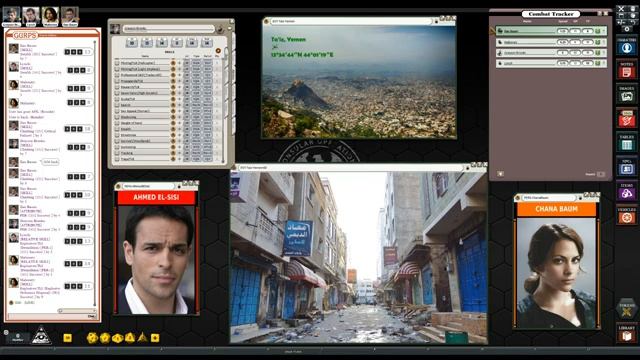Click the character sheet name field

[169, 29]
